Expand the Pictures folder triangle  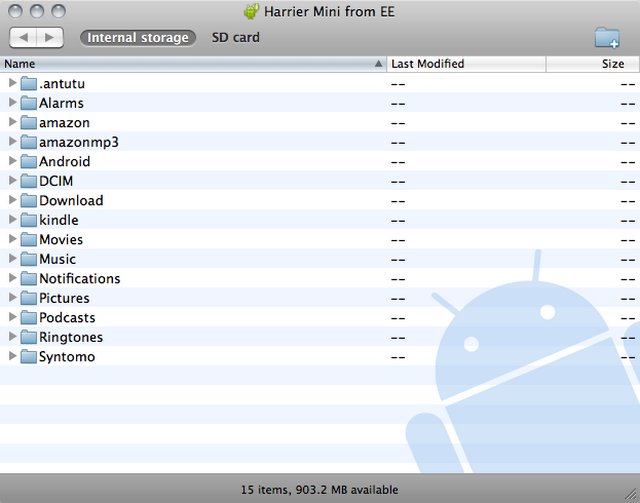tap(12, 298)
